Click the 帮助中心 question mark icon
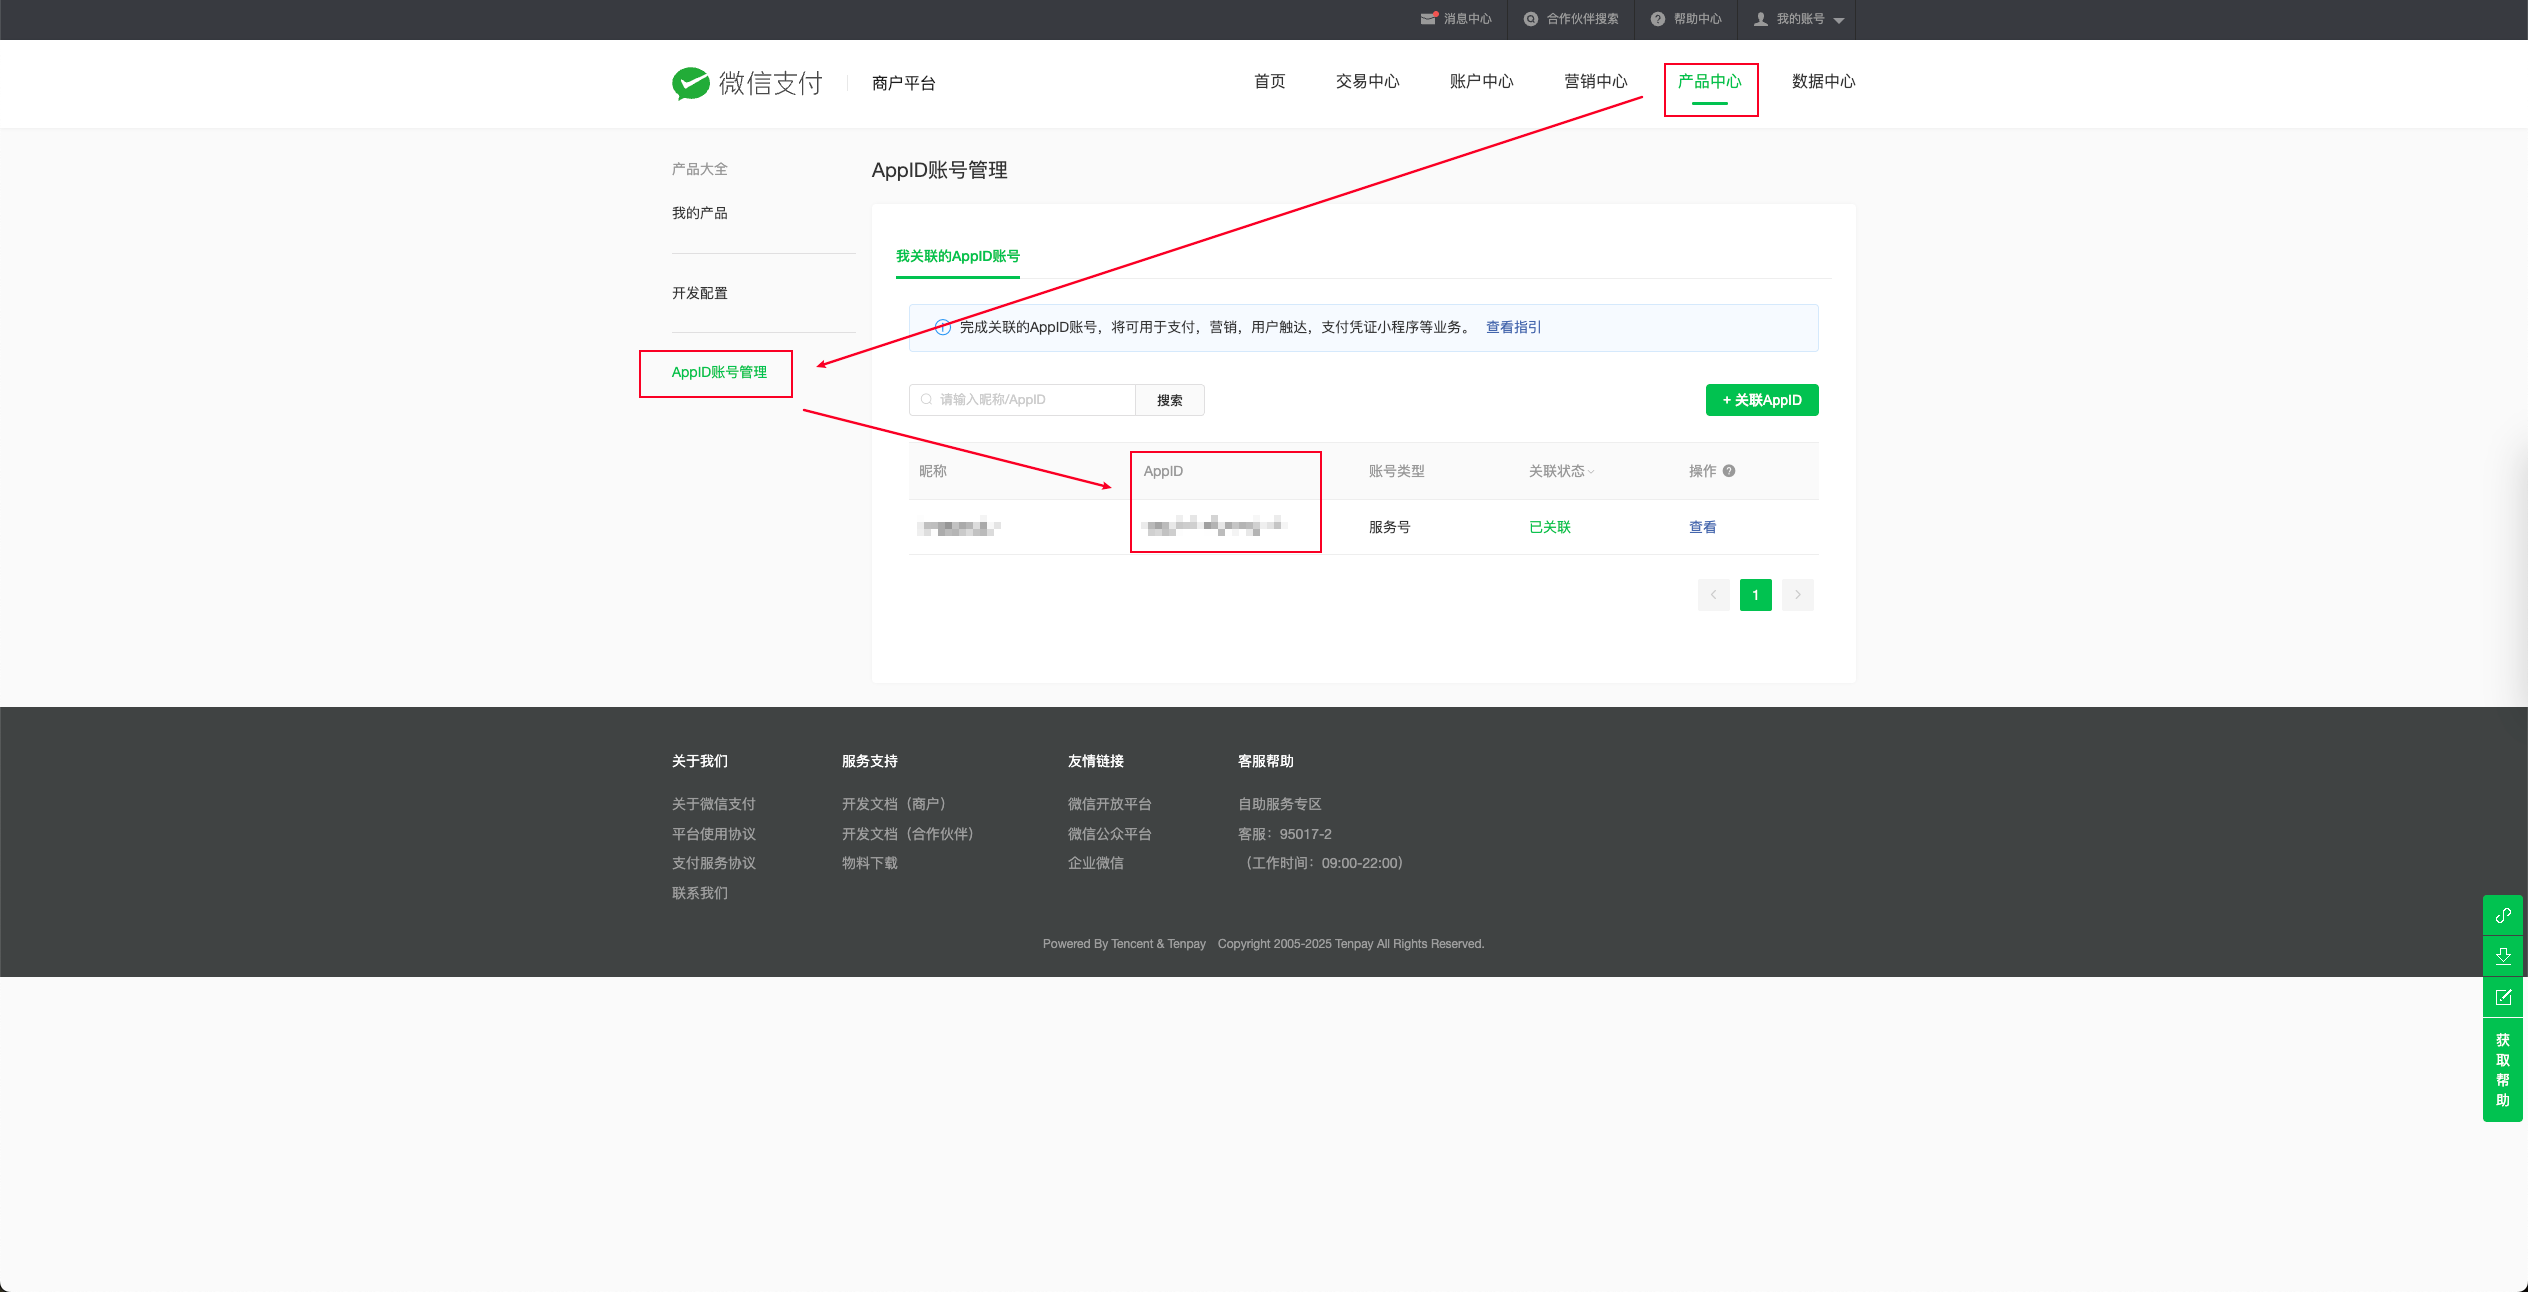Screen dimensions: 2528x1292 point(1657,19)
